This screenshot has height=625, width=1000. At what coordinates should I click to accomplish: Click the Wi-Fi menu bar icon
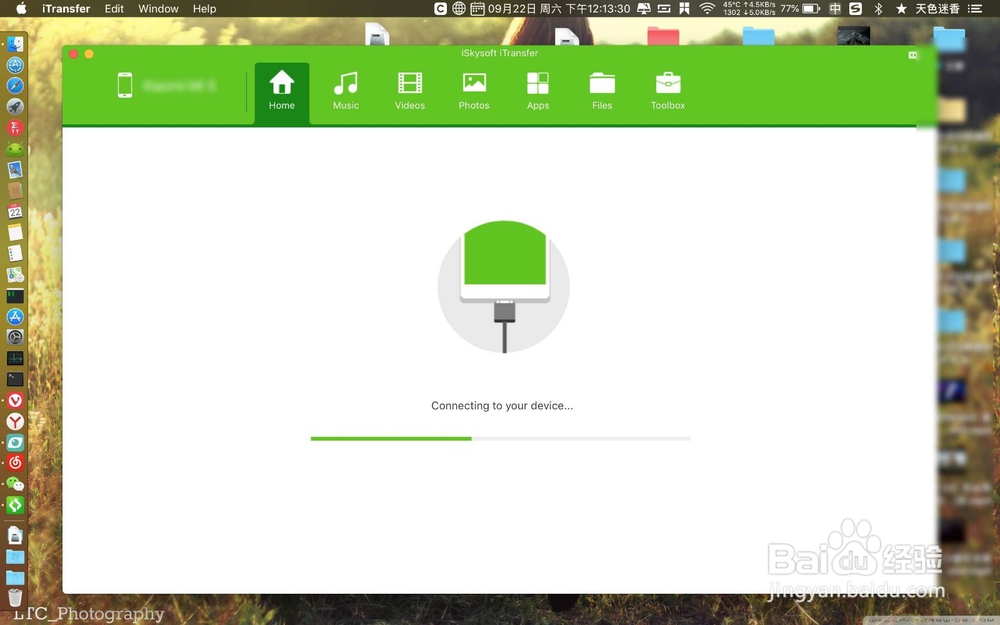tap(707, 8)
